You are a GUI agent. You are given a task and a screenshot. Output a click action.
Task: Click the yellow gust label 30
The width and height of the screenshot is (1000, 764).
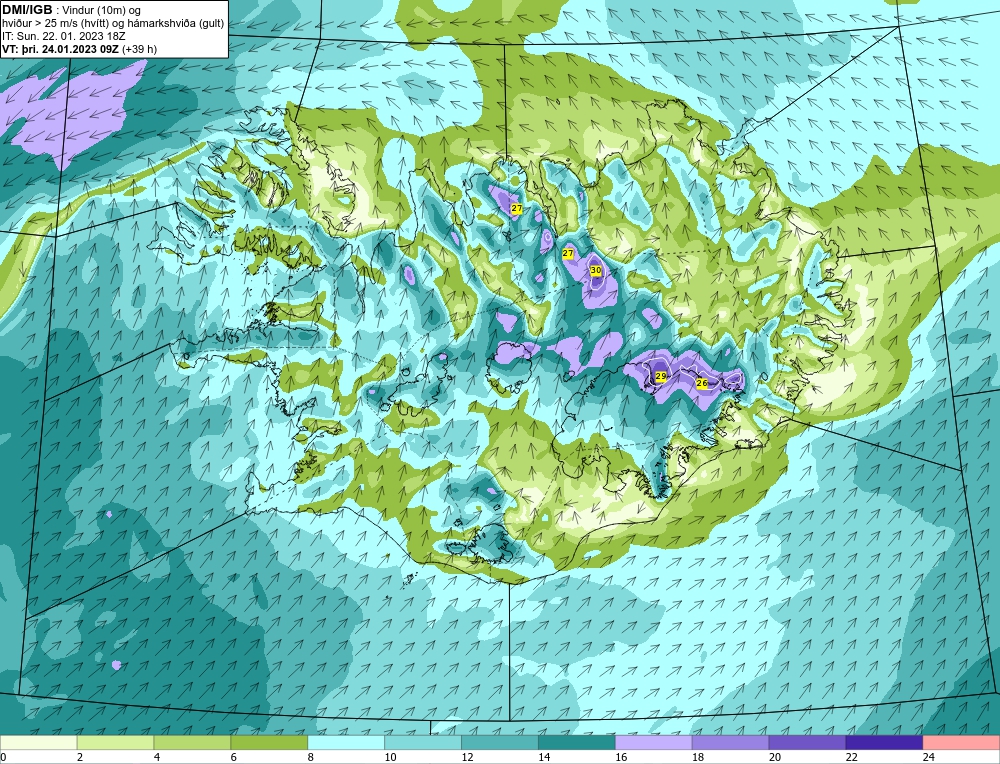[596, 270]
